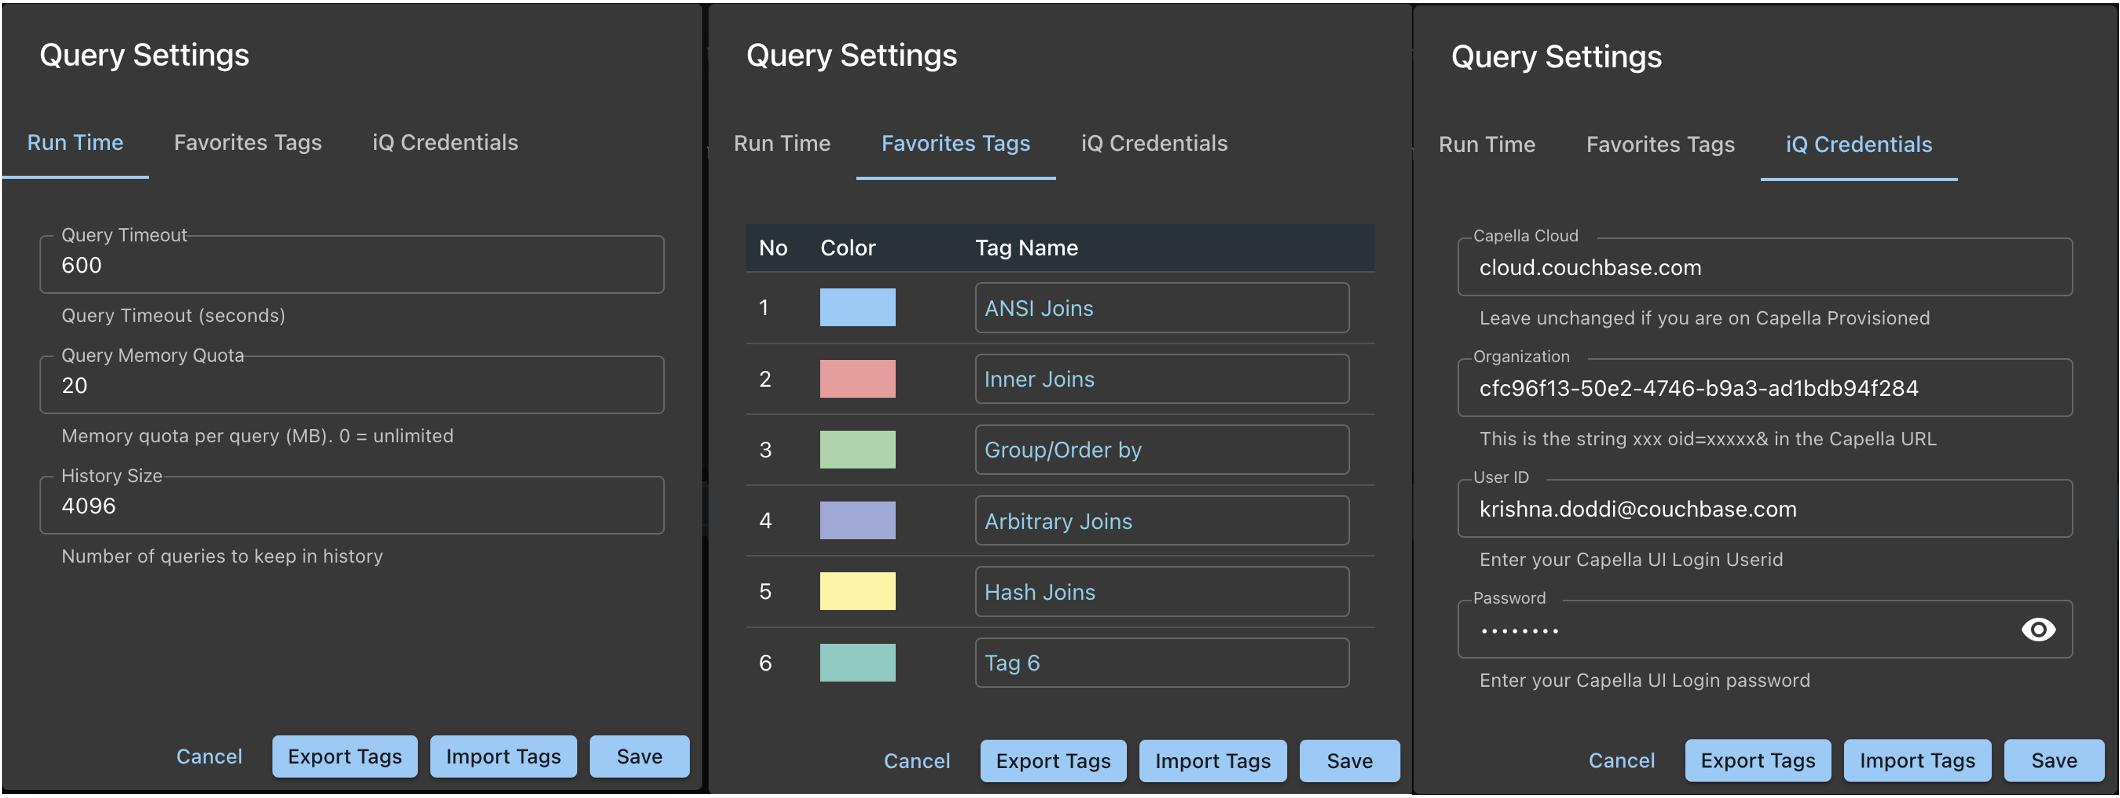Edit the Inner Joins tag name field
This screenshot has height=798, width=2120.
1162,379
